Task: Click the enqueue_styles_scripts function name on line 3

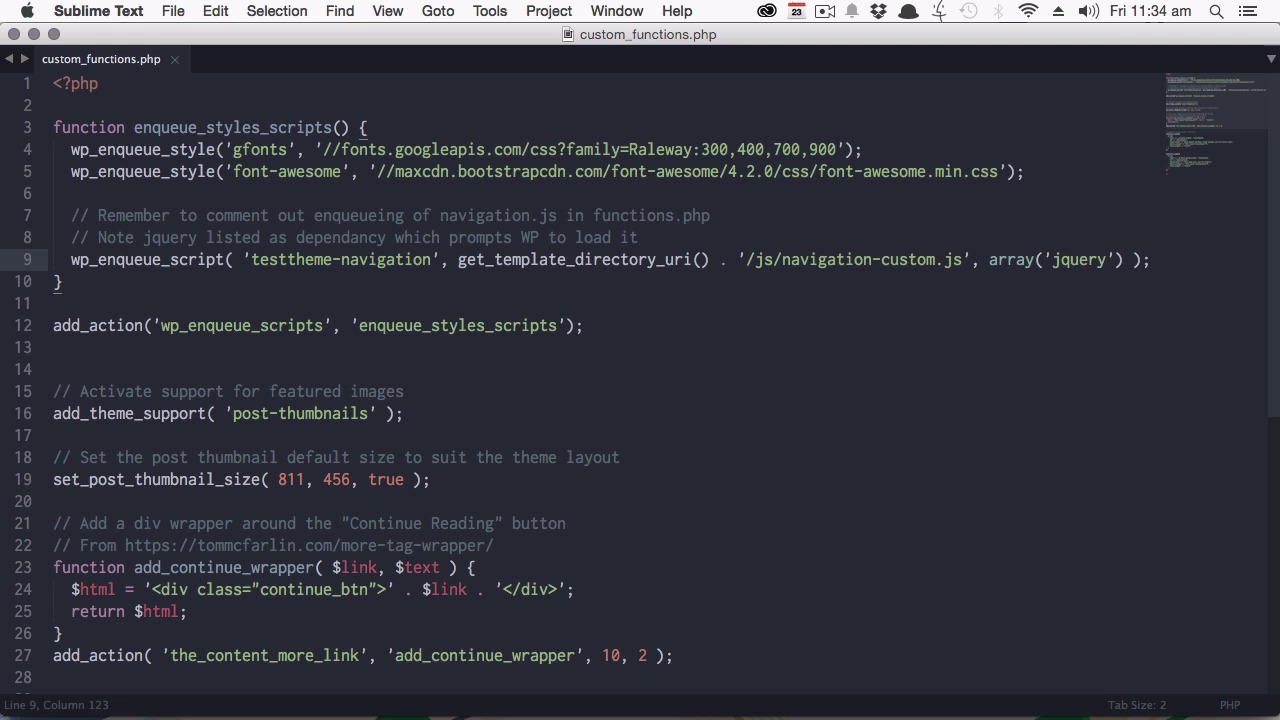Action: click(233, 128)
